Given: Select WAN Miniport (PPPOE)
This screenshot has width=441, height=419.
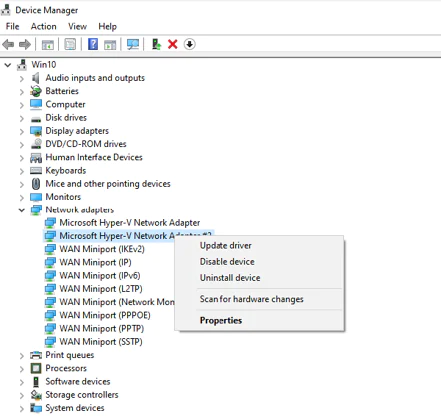Looking at the screenshot, I should 105,315.
